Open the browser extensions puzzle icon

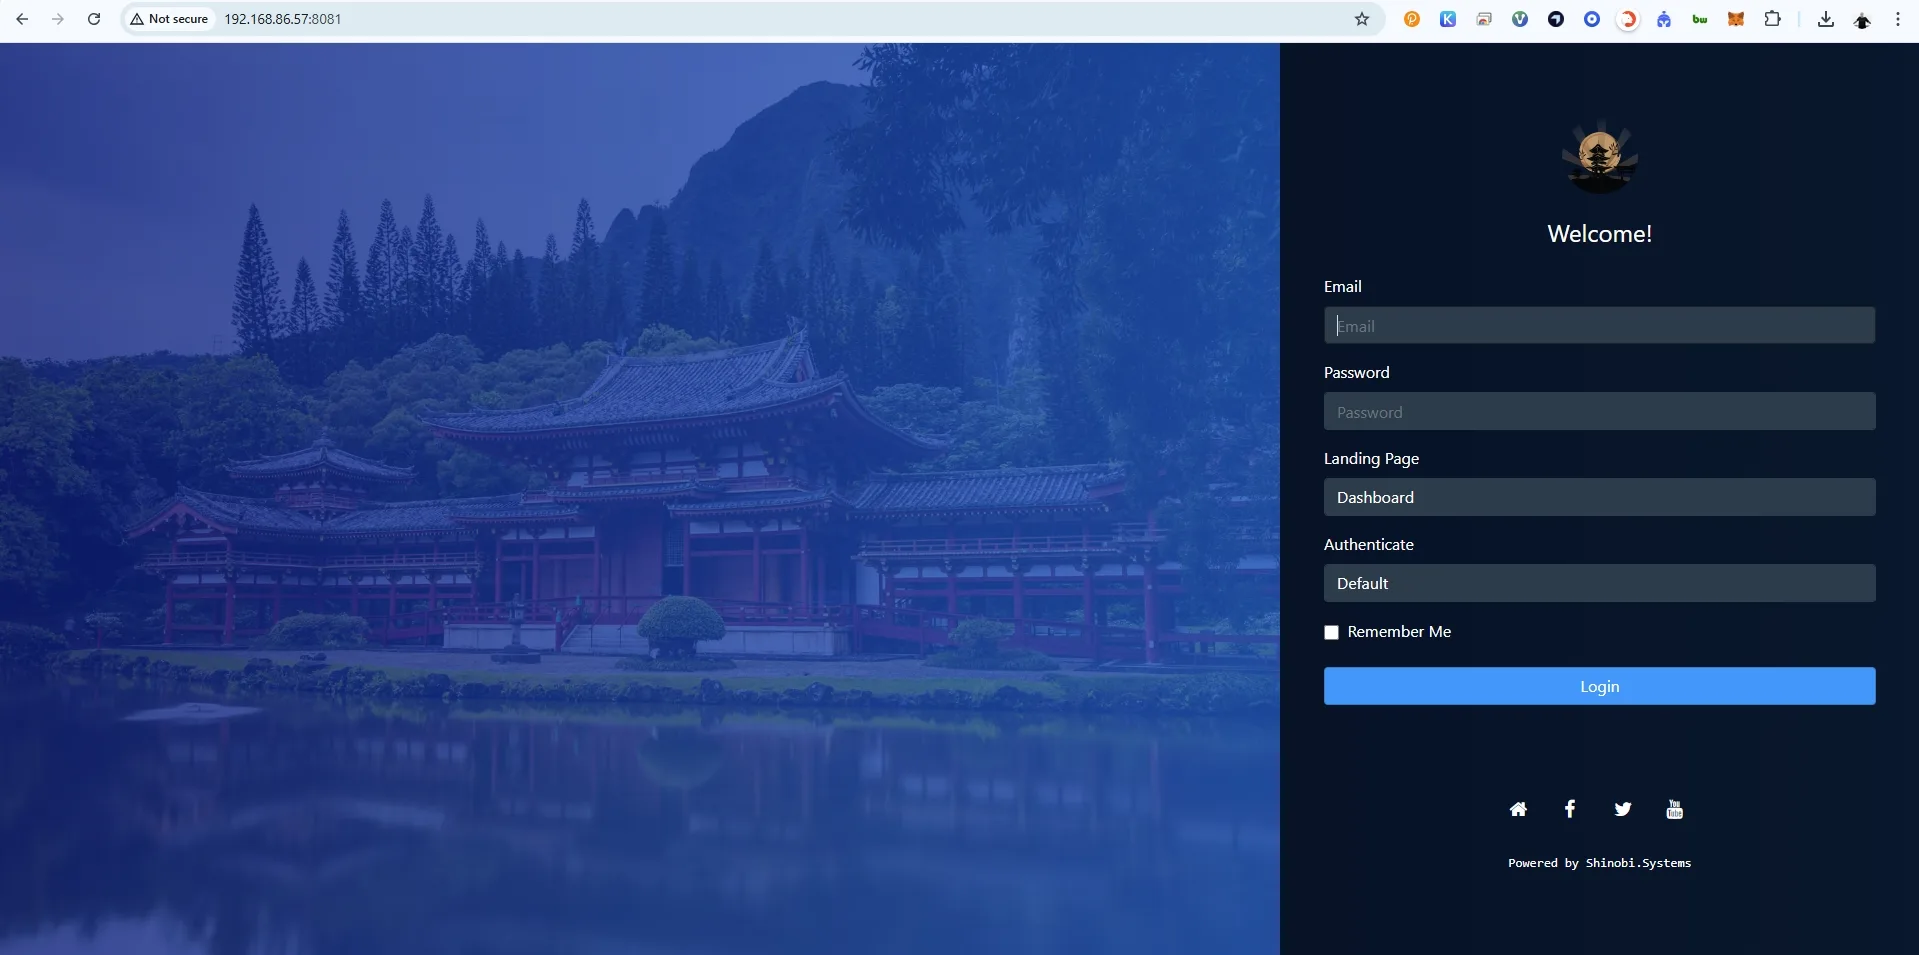[1772, 19]
